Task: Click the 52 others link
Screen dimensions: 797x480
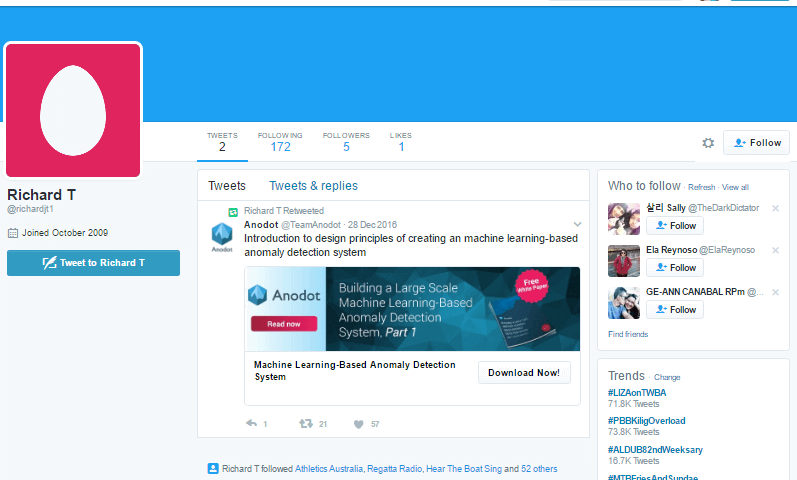Action: pyautogui.click(x=539, y=469)
